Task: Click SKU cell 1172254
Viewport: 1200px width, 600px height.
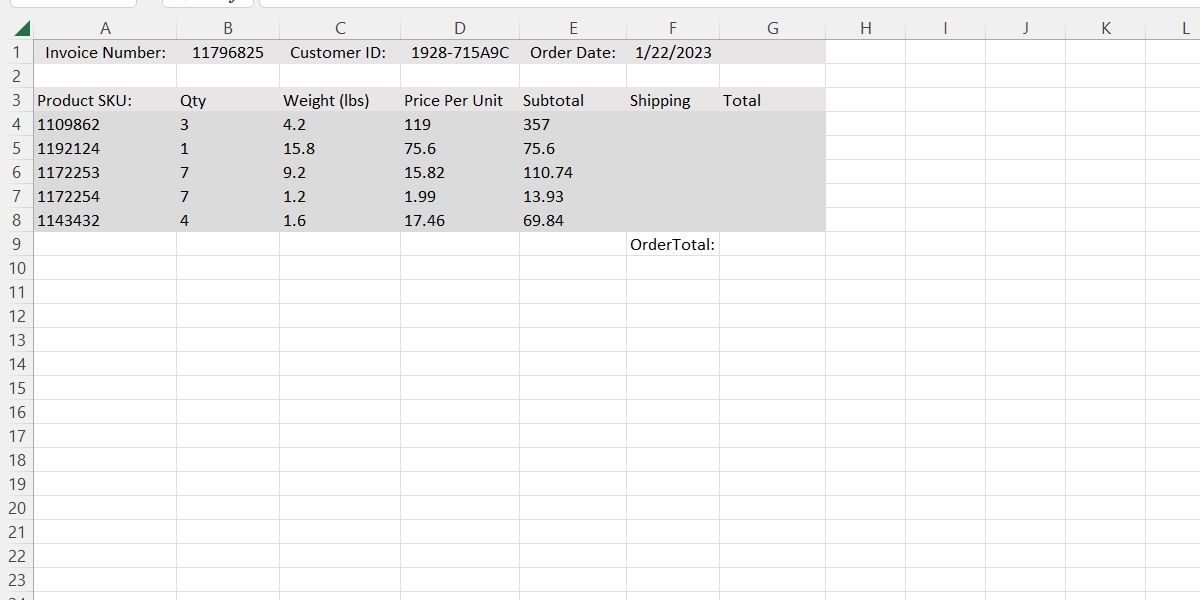Action: click(x=105, y=196)
